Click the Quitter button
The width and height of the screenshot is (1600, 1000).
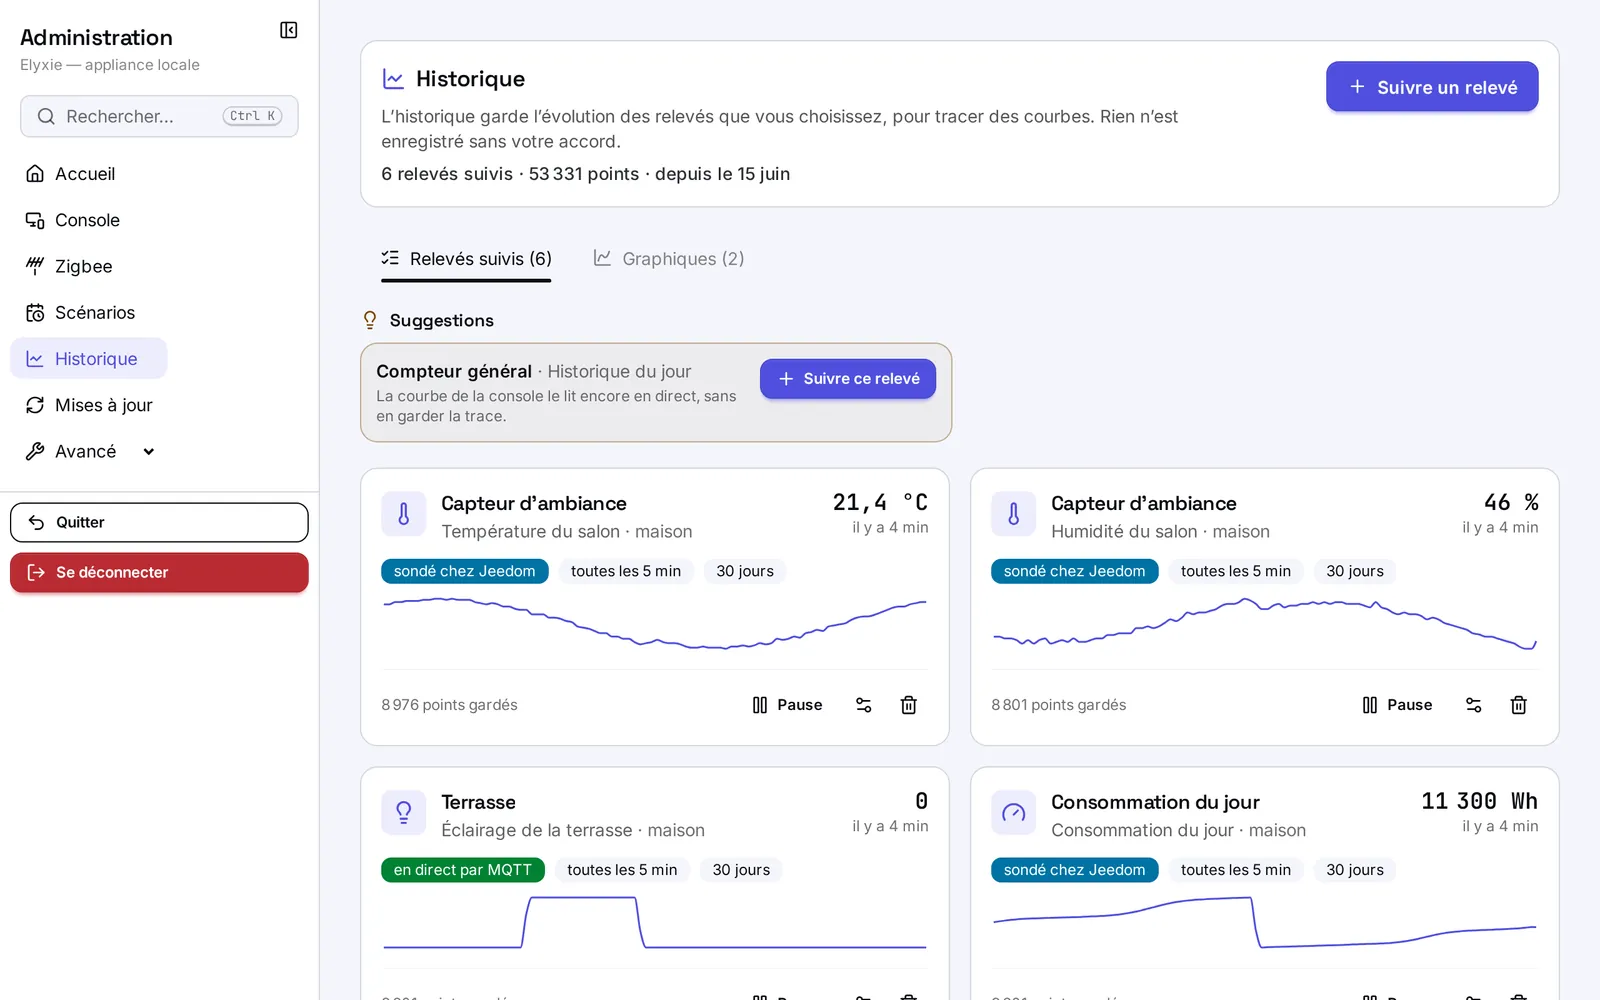pyautogui.click(x=159, y=522)
